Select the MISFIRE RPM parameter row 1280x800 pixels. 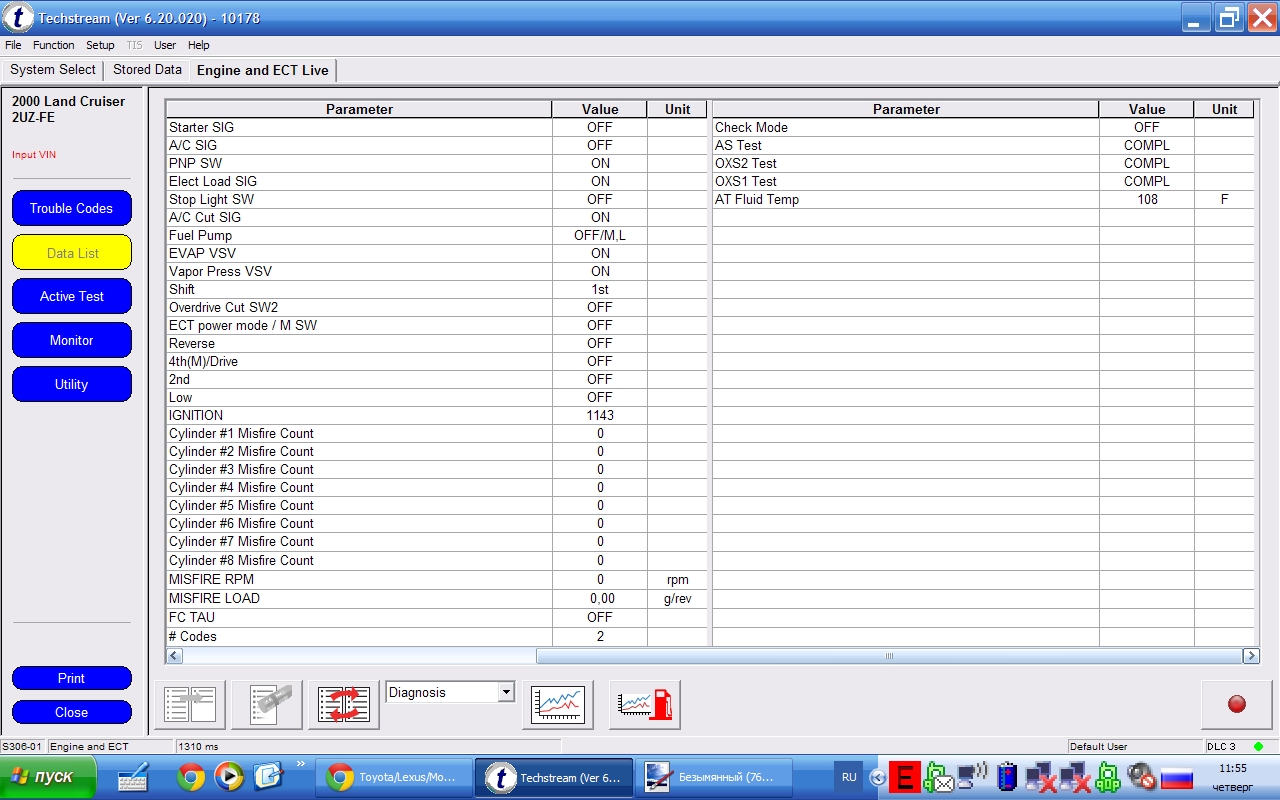437,579
